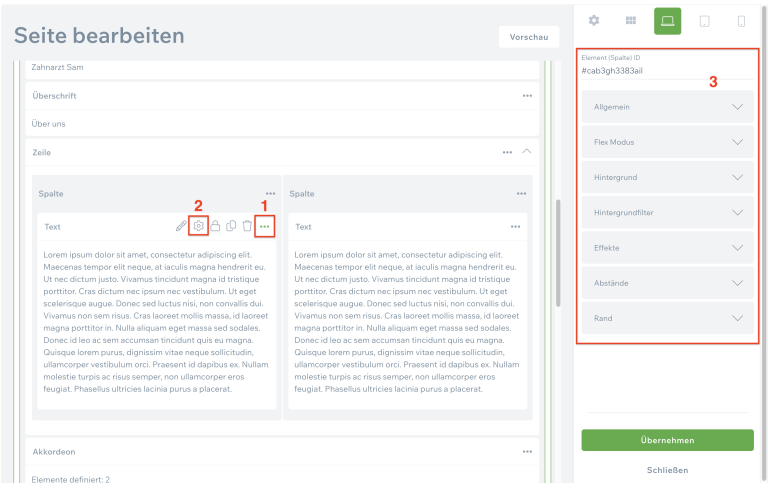Click the lock icon in the Text element toolbar
This screenshot has height=483, width=768.
pos(215,227)
